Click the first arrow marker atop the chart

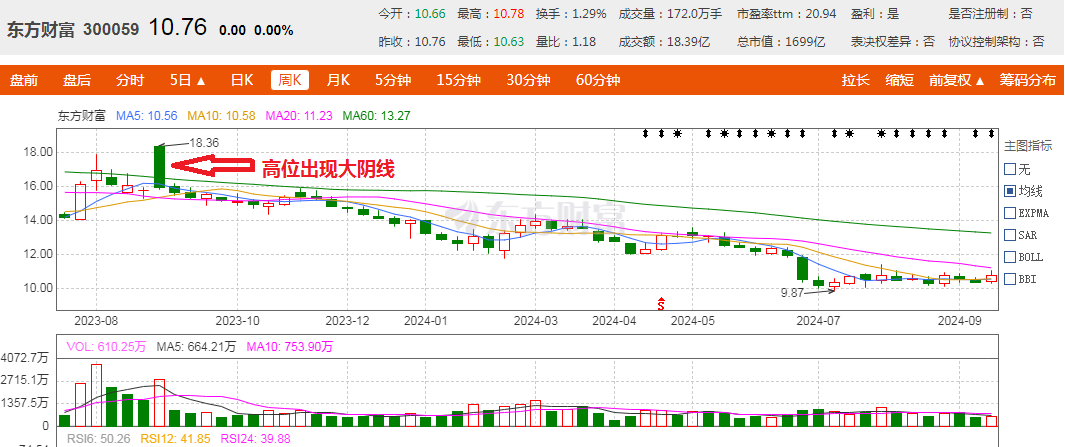pos(646,133)
